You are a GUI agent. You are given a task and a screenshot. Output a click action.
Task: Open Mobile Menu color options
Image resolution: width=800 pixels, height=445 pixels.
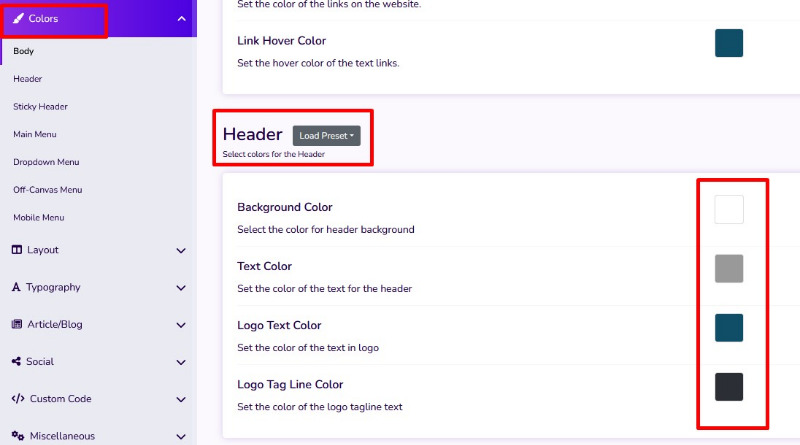pyautogui.click(x=39, y=217)
